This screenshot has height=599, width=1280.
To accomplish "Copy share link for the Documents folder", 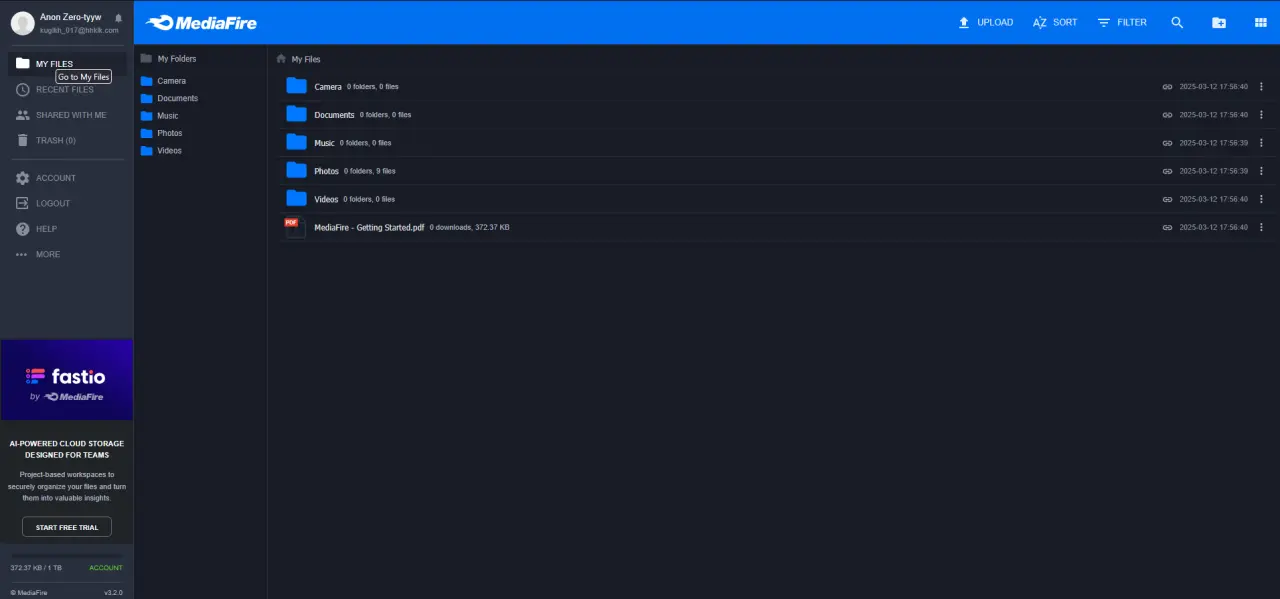I will 1167,115.
